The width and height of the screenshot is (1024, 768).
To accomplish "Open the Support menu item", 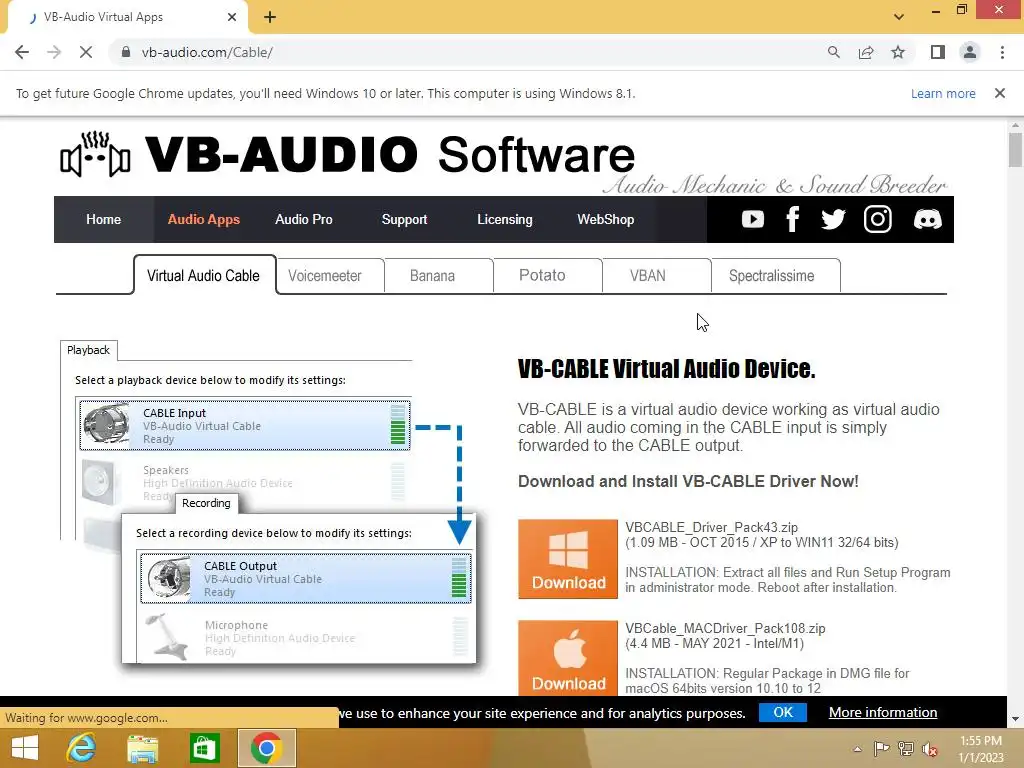I will click(x=404, y=219).
